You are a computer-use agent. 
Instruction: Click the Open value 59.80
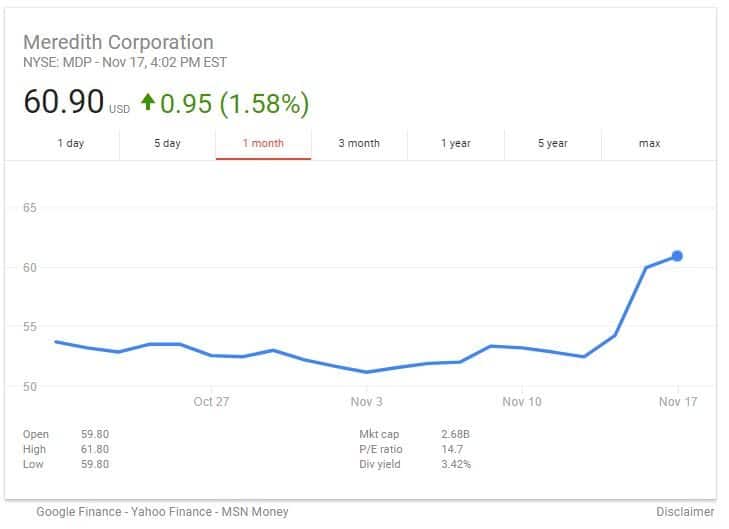tap(95, 434)
